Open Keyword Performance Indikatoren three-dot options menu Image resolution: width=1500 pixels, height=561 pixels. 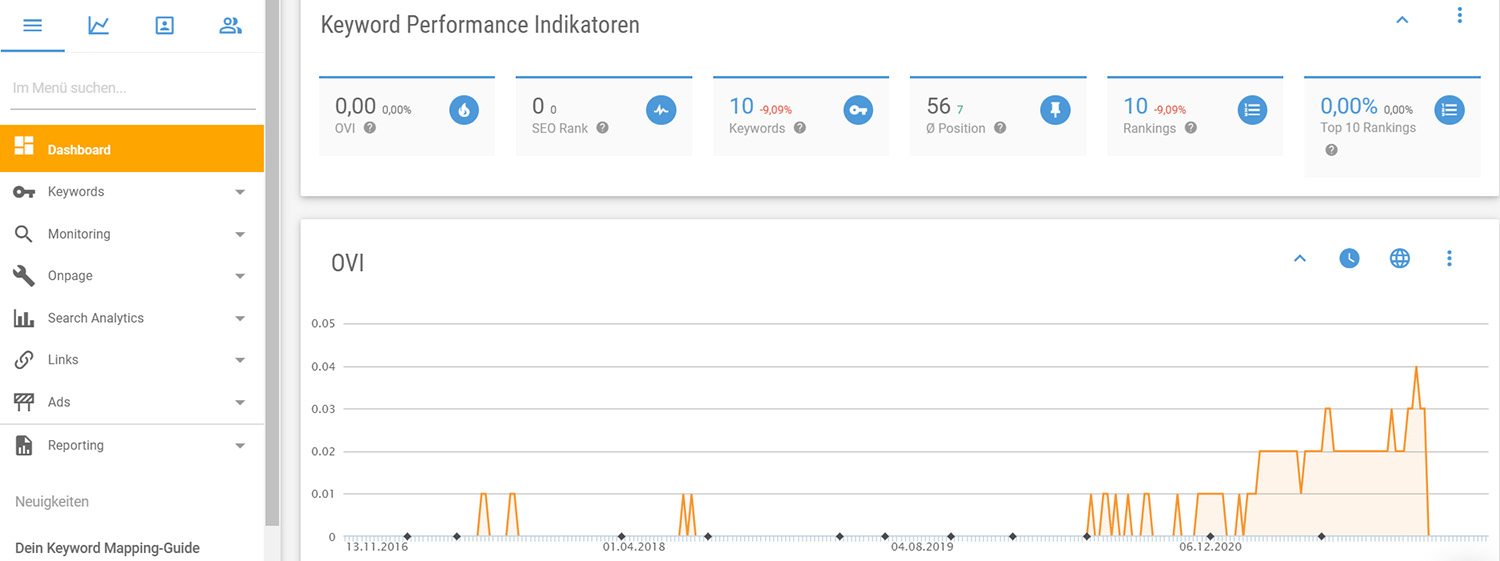coord(1459,16)
